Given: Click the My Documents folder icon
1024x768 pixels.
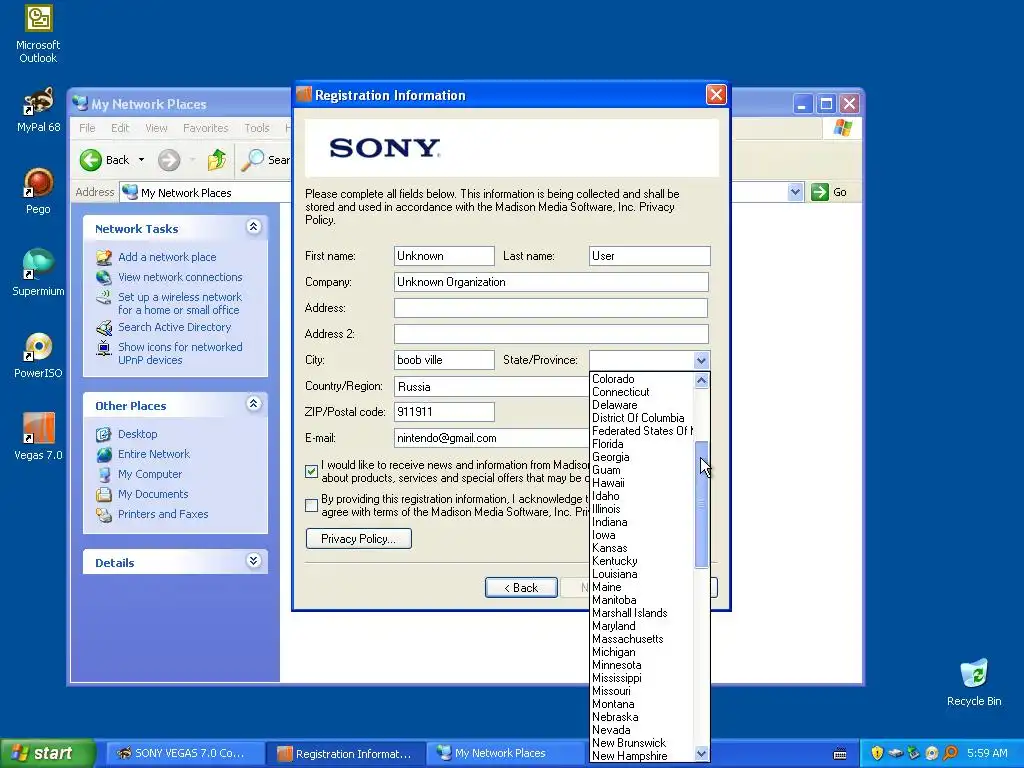Looking at the screenshot, I should click(x=104, y=494).
